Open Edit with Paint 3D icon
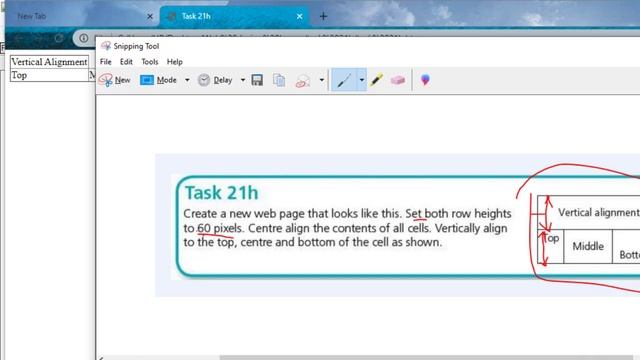This screenshot has height=360, width=640. coord(425,80)
